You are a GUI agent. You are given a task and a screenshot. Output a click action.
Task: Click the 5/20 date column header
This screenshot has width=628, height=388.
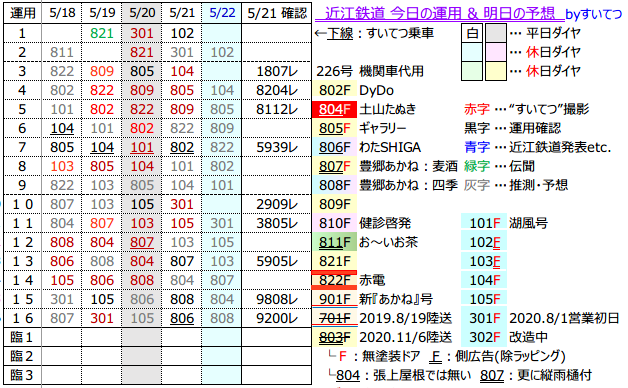tap(142, 13)
